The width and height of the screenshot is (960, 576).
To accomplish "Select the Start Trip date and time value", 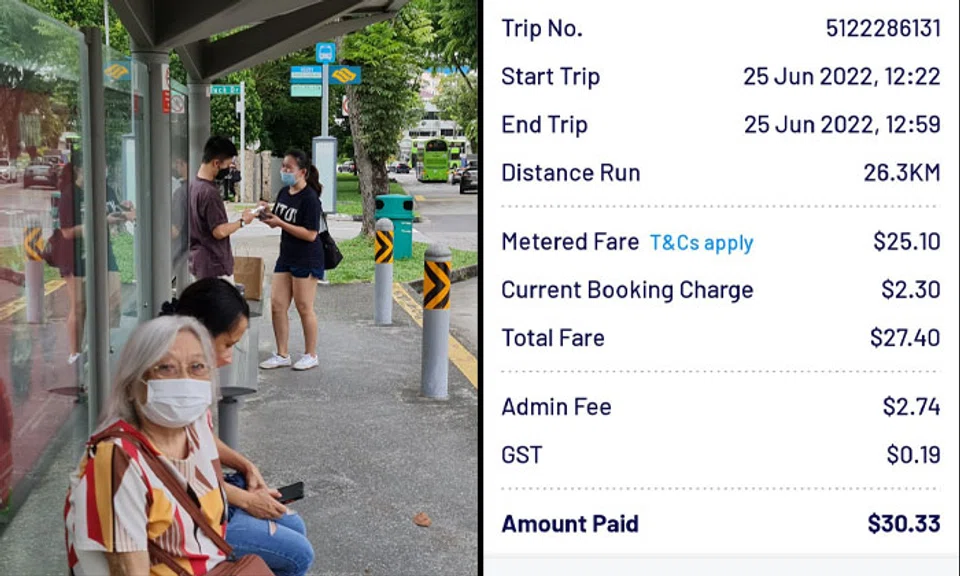I will pyautogui.click(x=841, y=77).
